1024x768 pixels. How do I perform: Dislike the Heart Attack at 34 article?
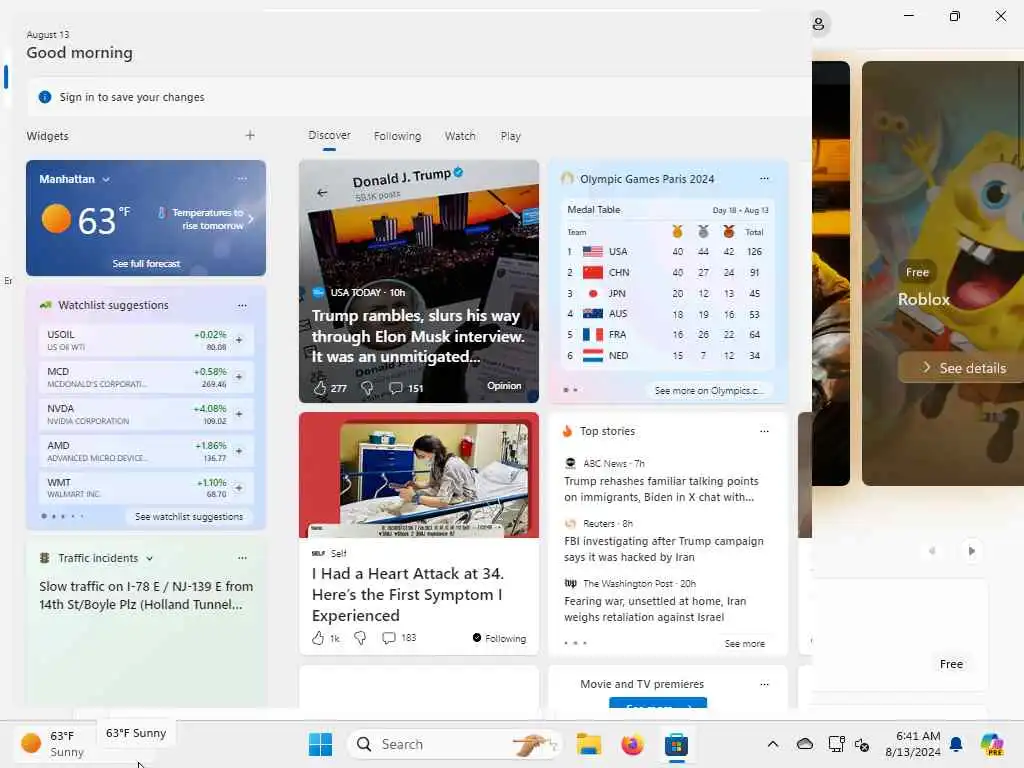tap(360, 638)
